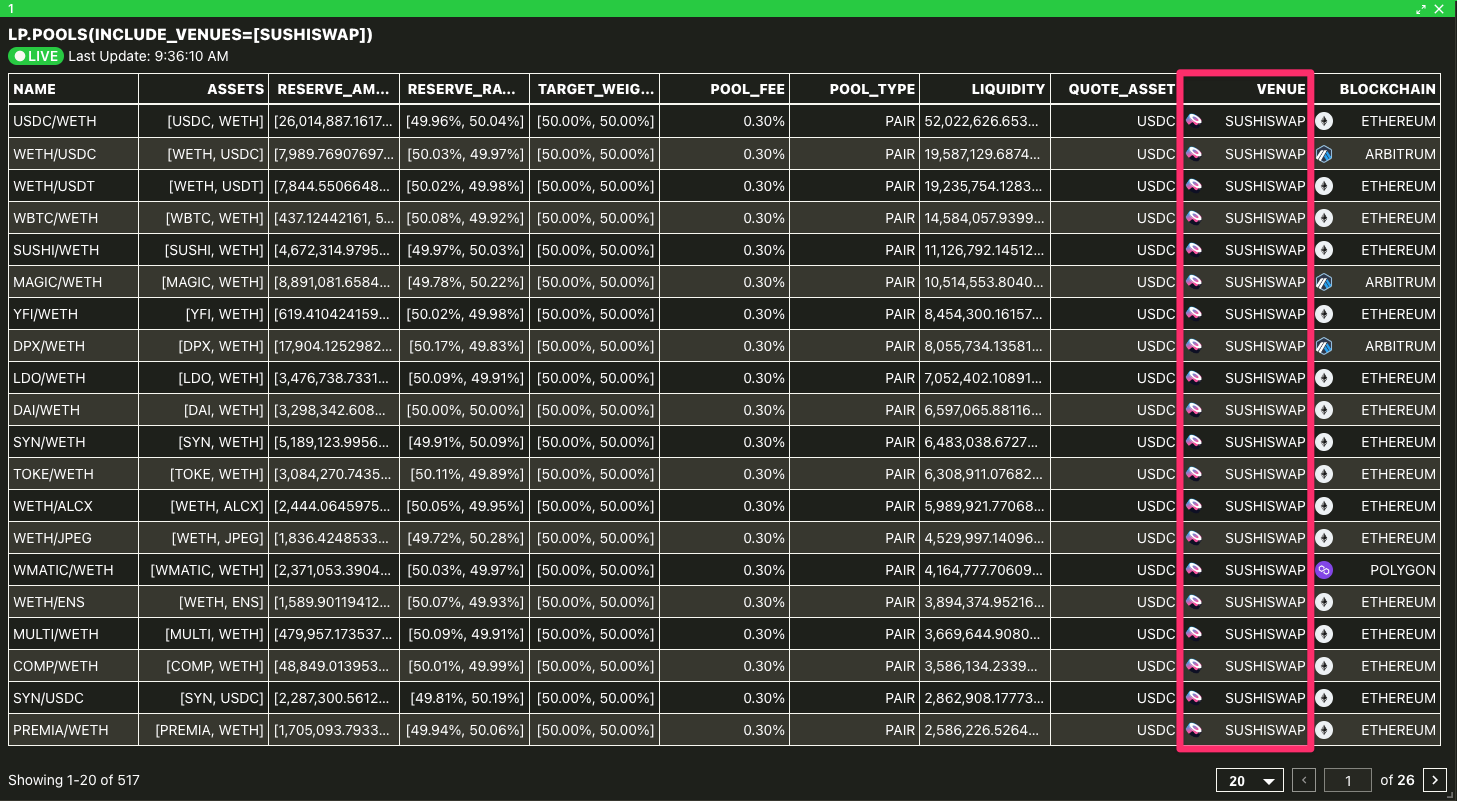
Task: Click the POLYGON blockchain text
Action: (1403, 570)
